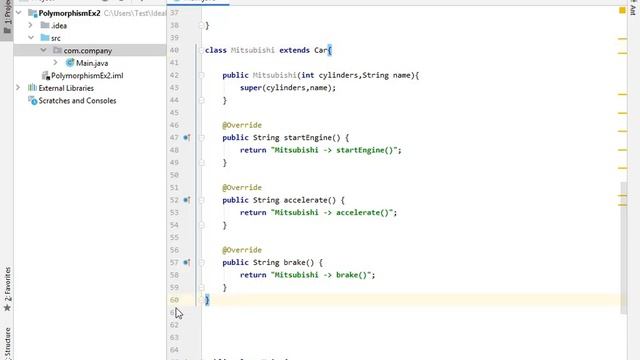Click the override gutter icon for brake

187,262
